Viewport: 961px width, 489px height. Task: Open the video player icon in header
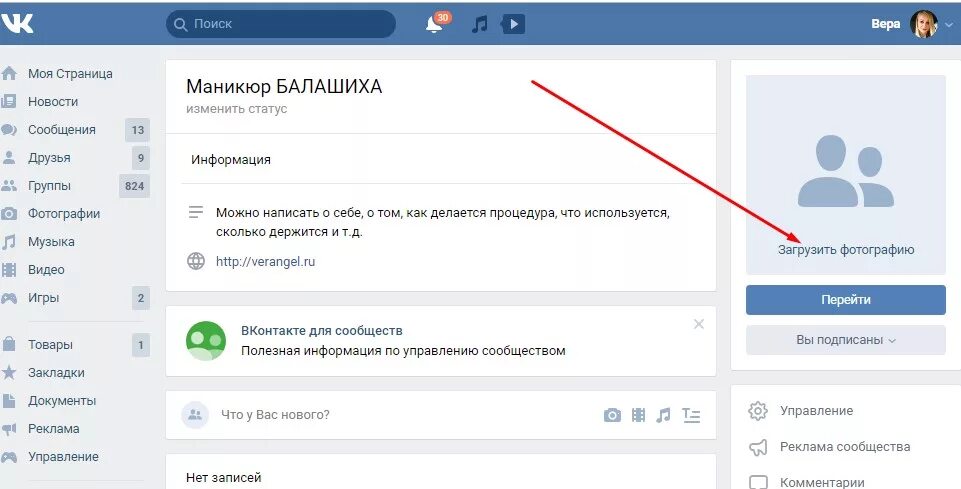(513, 24)
